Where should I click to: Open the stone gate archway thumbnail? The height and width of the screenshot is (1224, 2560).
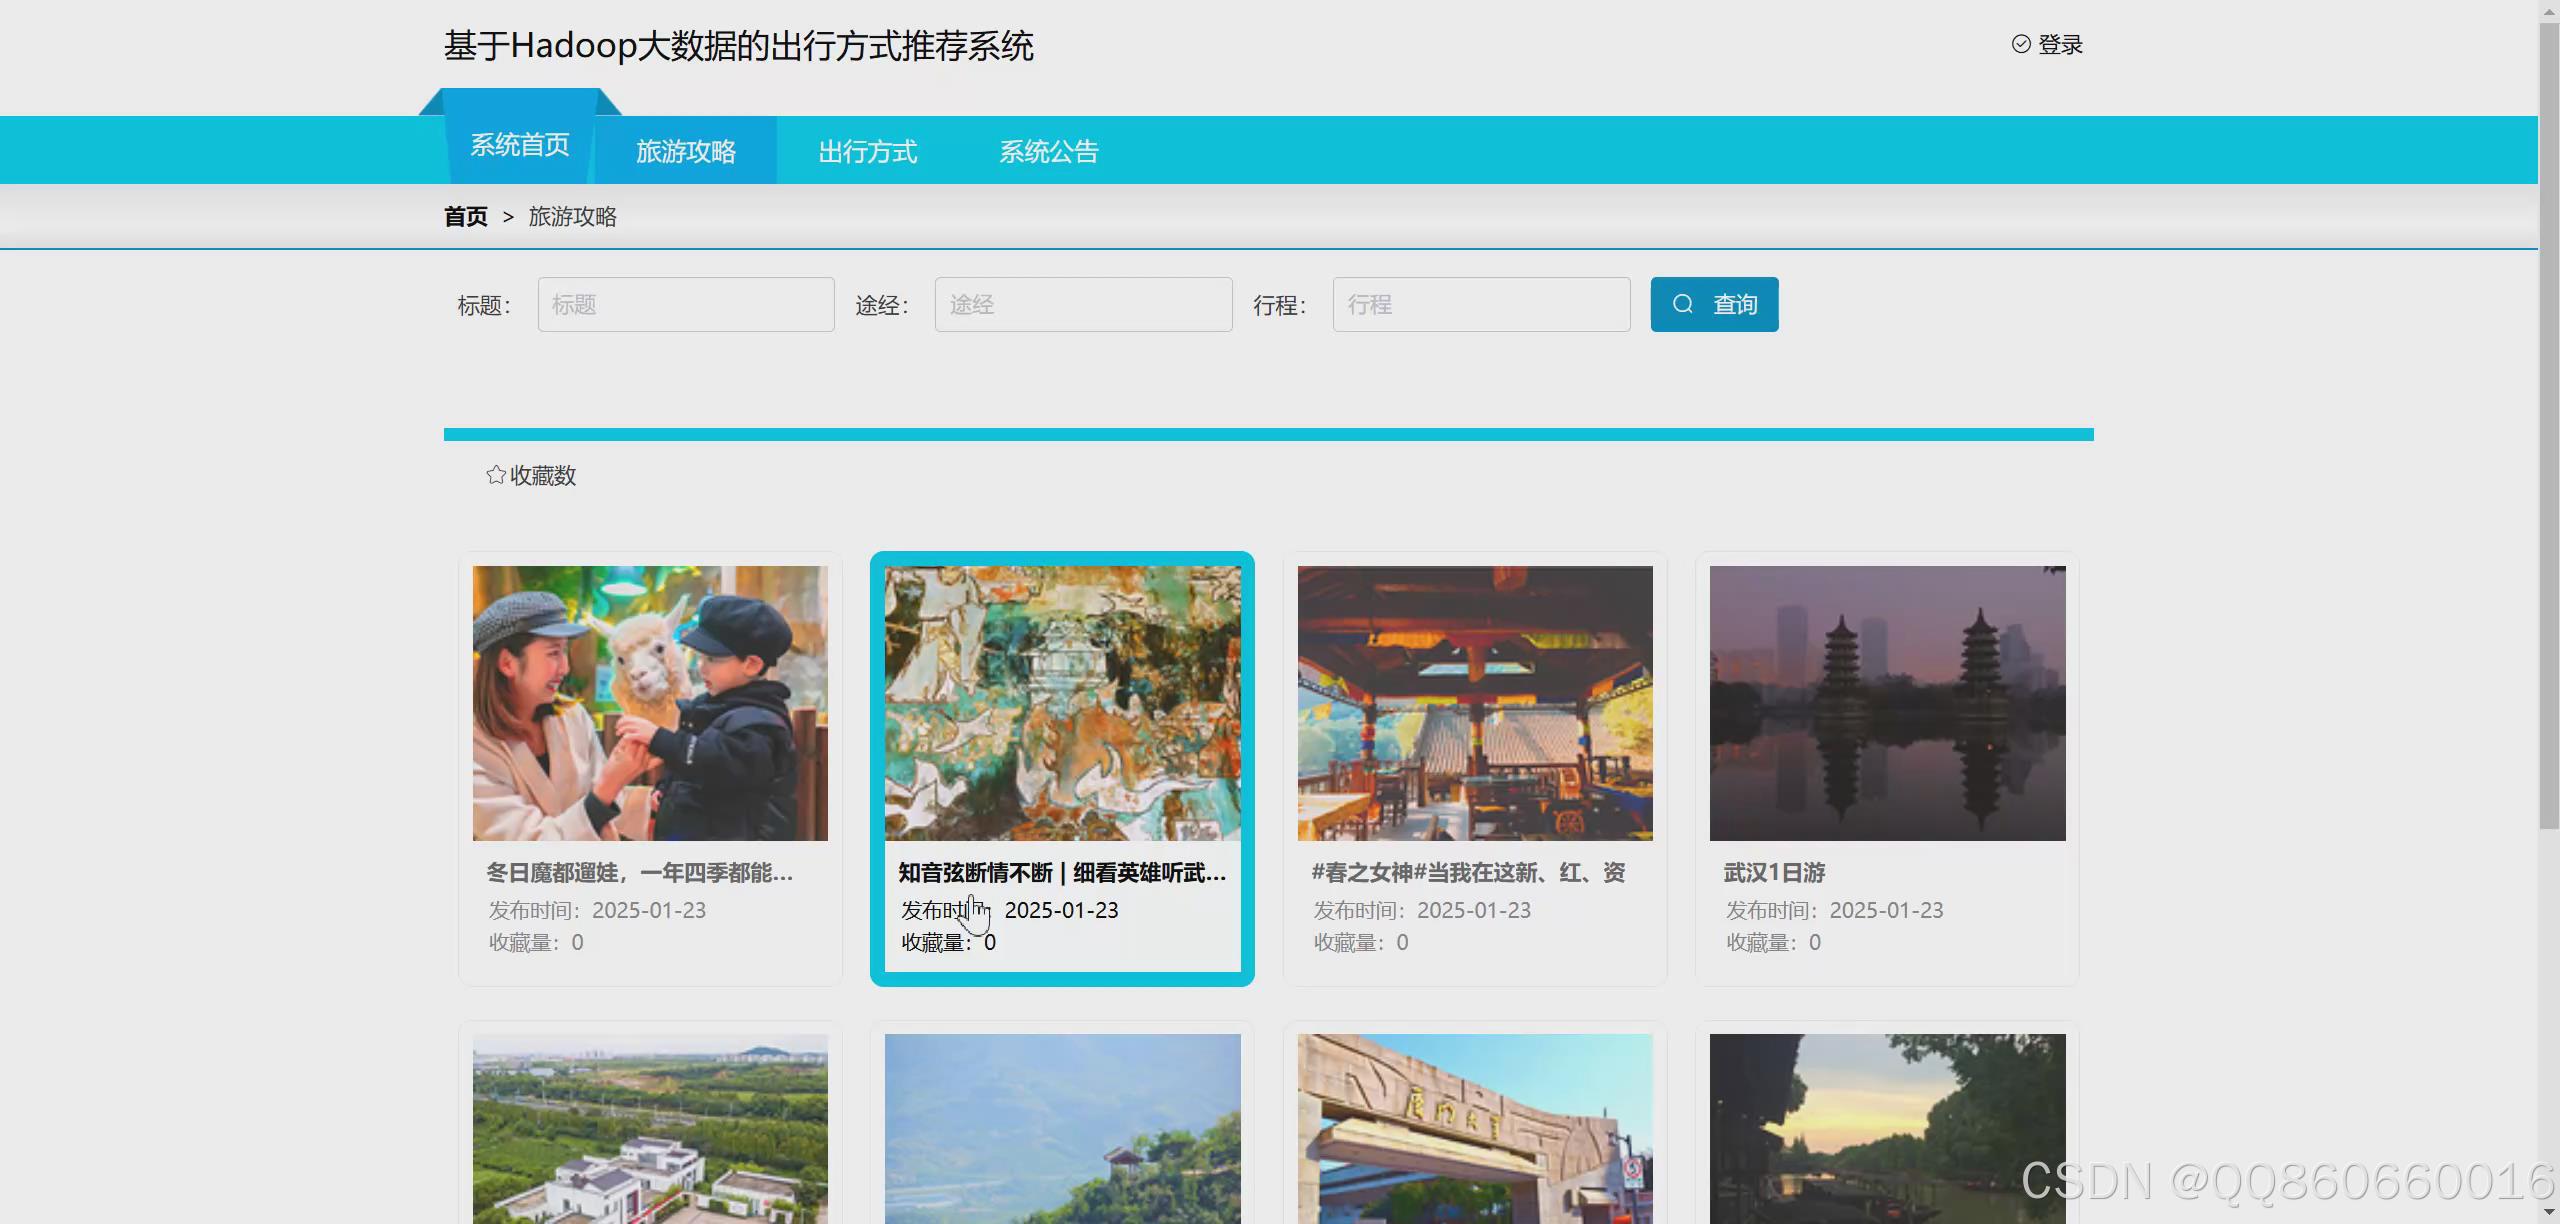coord(1475,1129)
